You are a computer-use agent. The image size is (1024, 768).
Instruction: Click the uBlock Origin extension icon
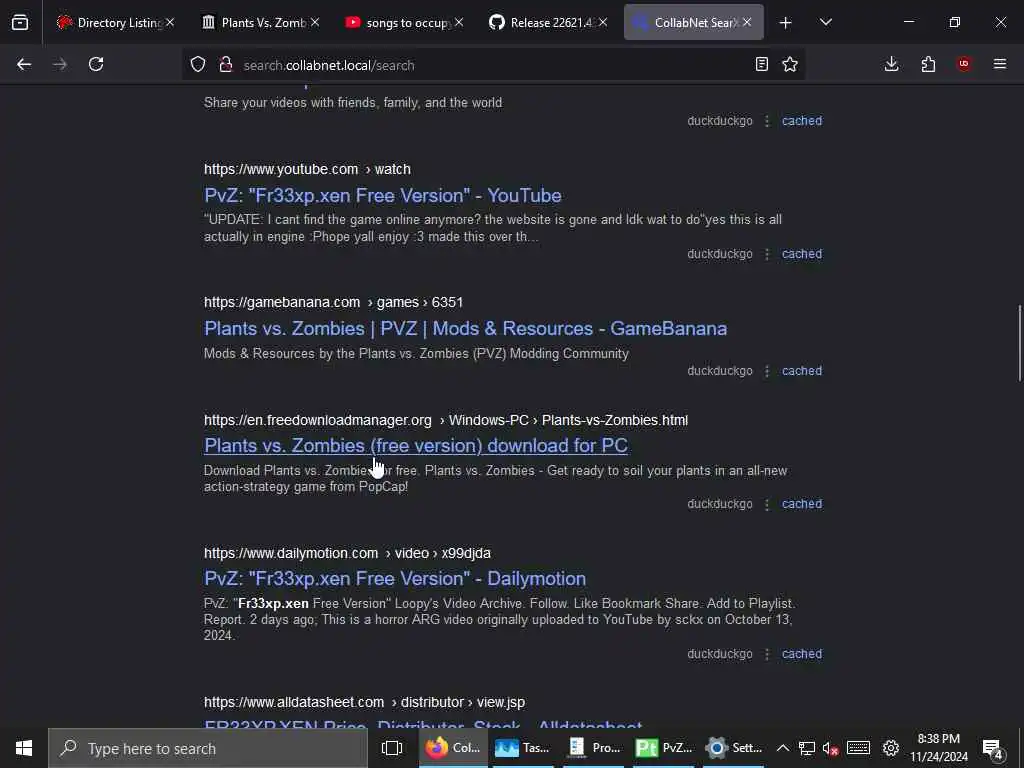coord(964,64)
